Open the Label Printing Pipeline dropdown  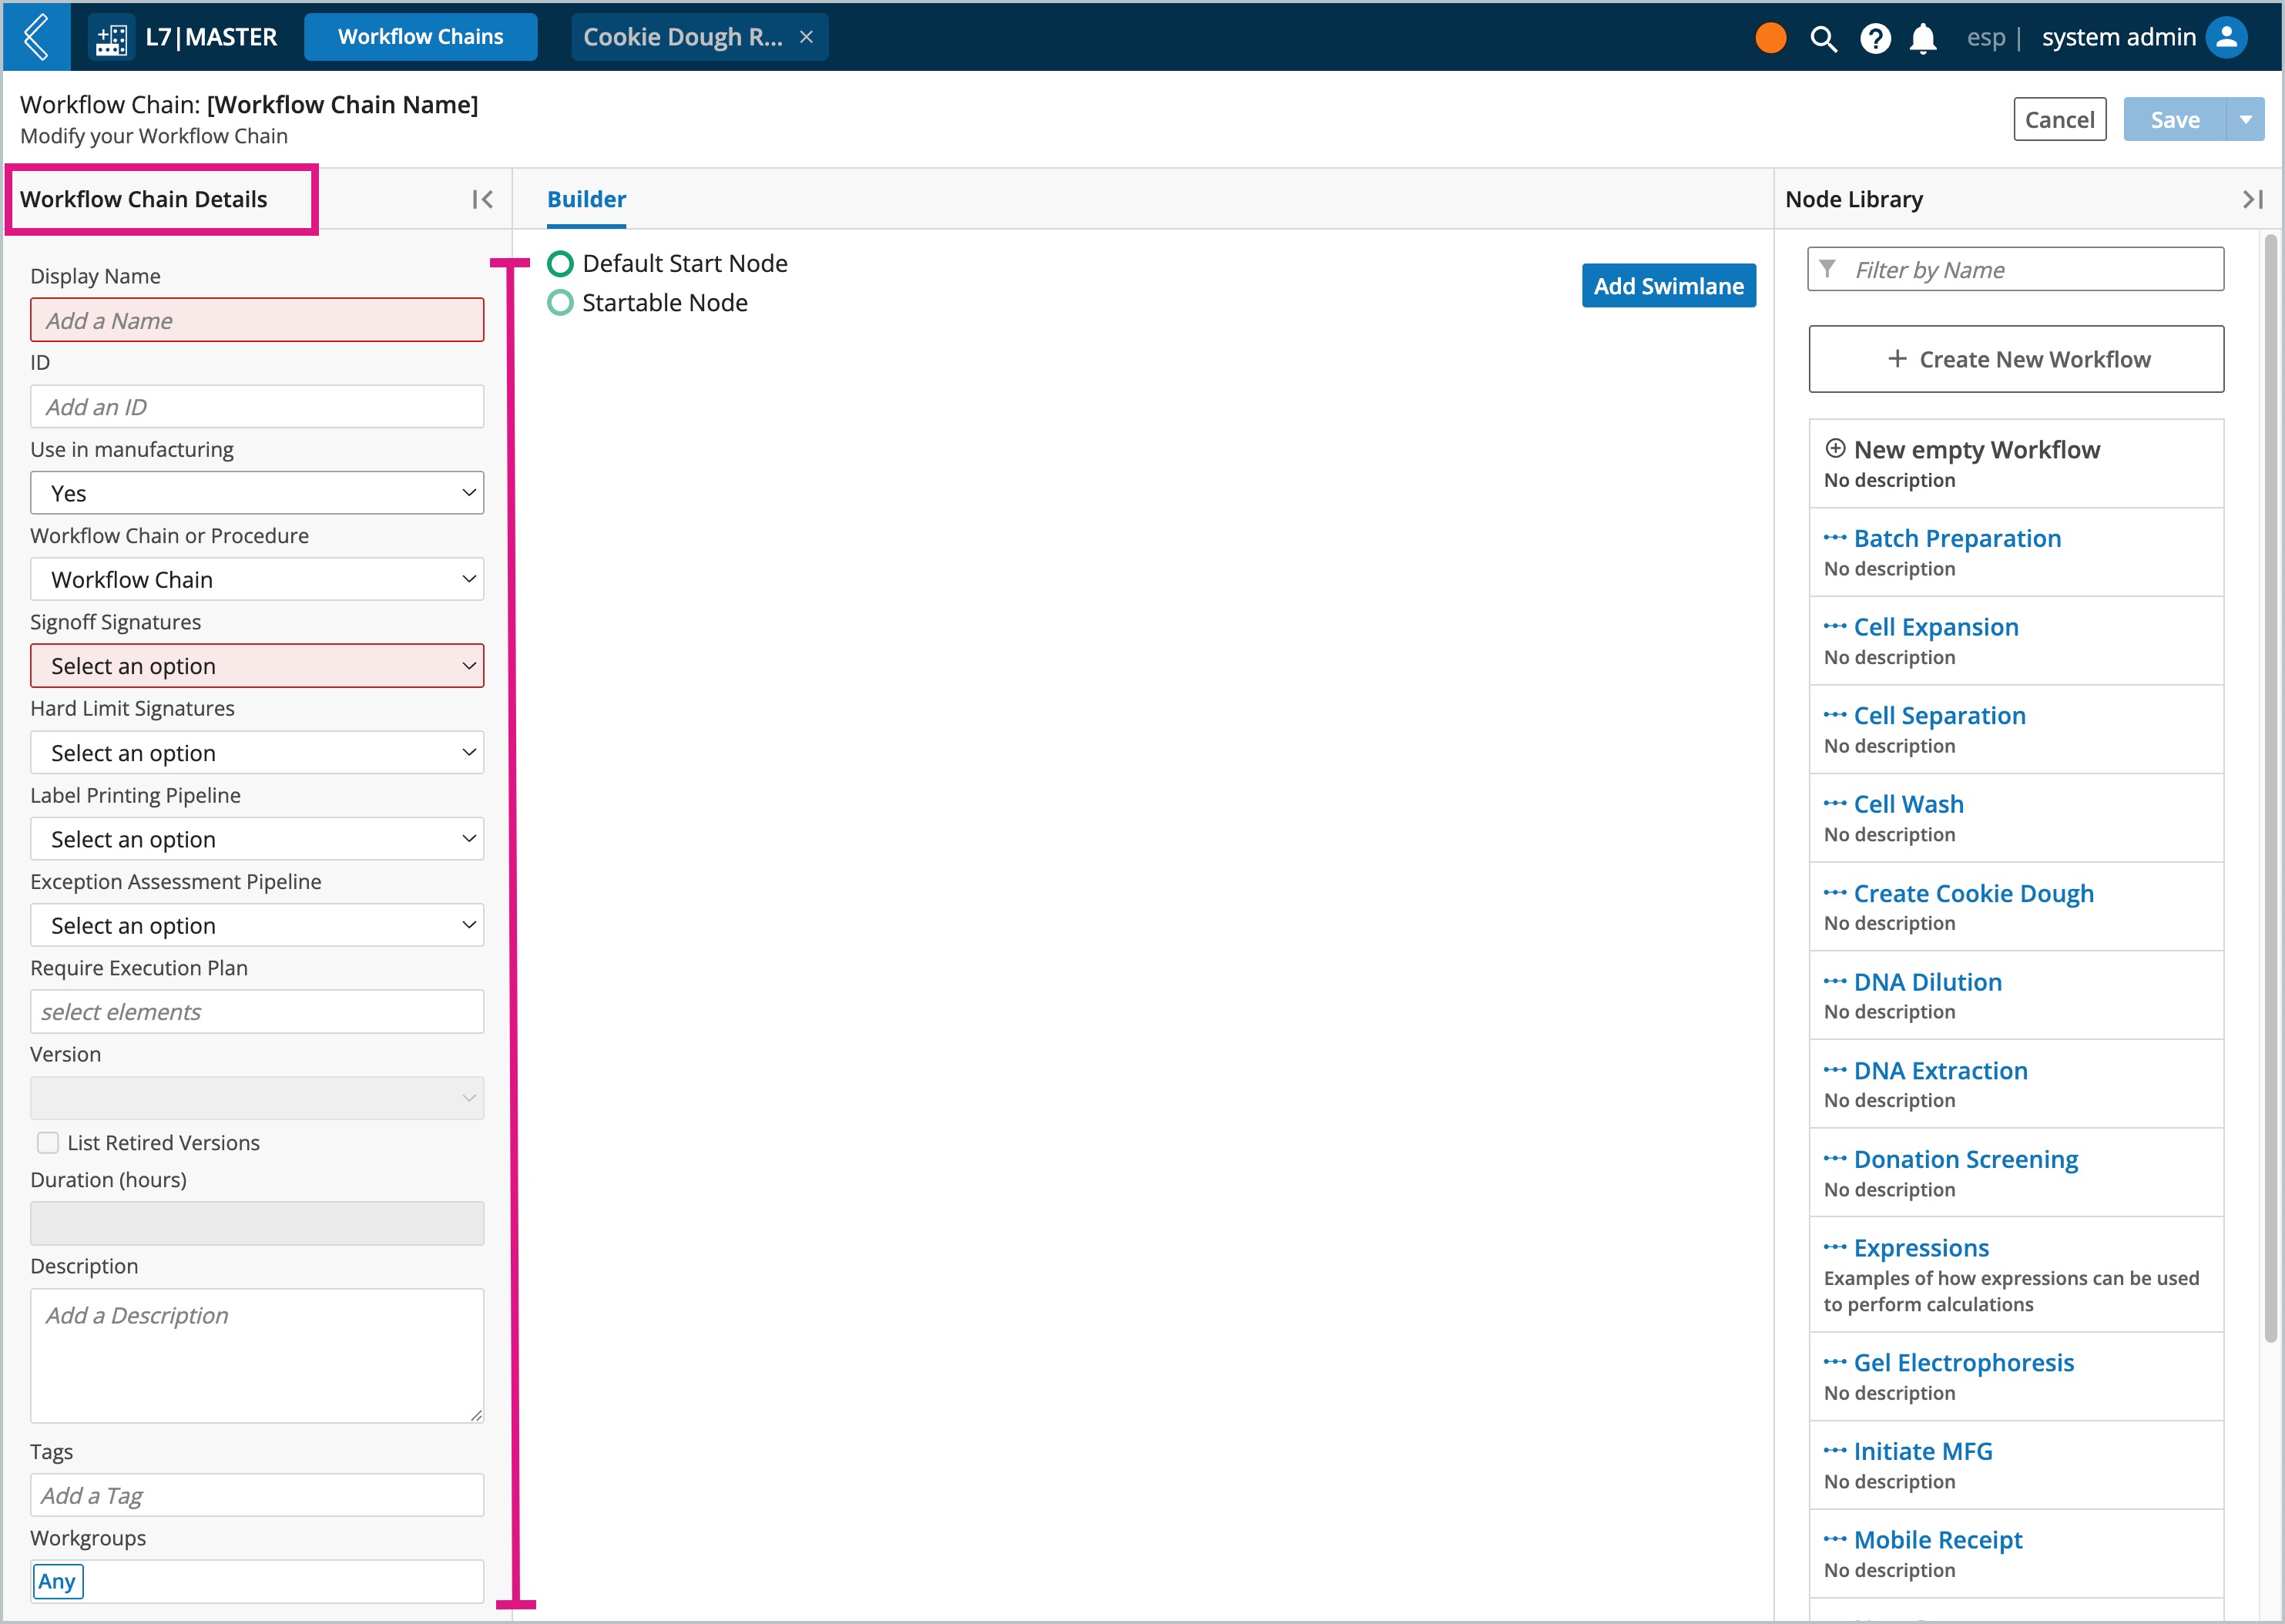tap(257, 839)
